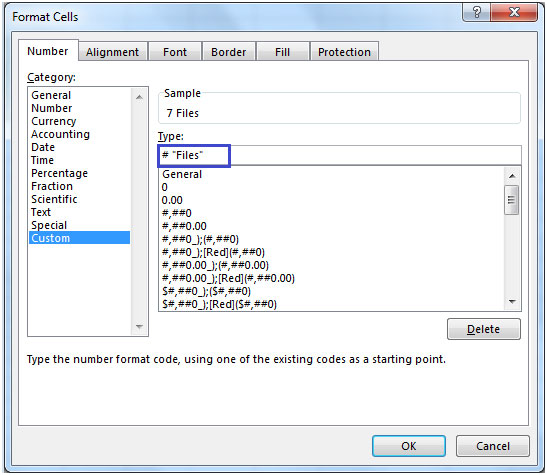Click the format list scroll-up arrow
Screen dimensions: 547x475
(512, 175)
